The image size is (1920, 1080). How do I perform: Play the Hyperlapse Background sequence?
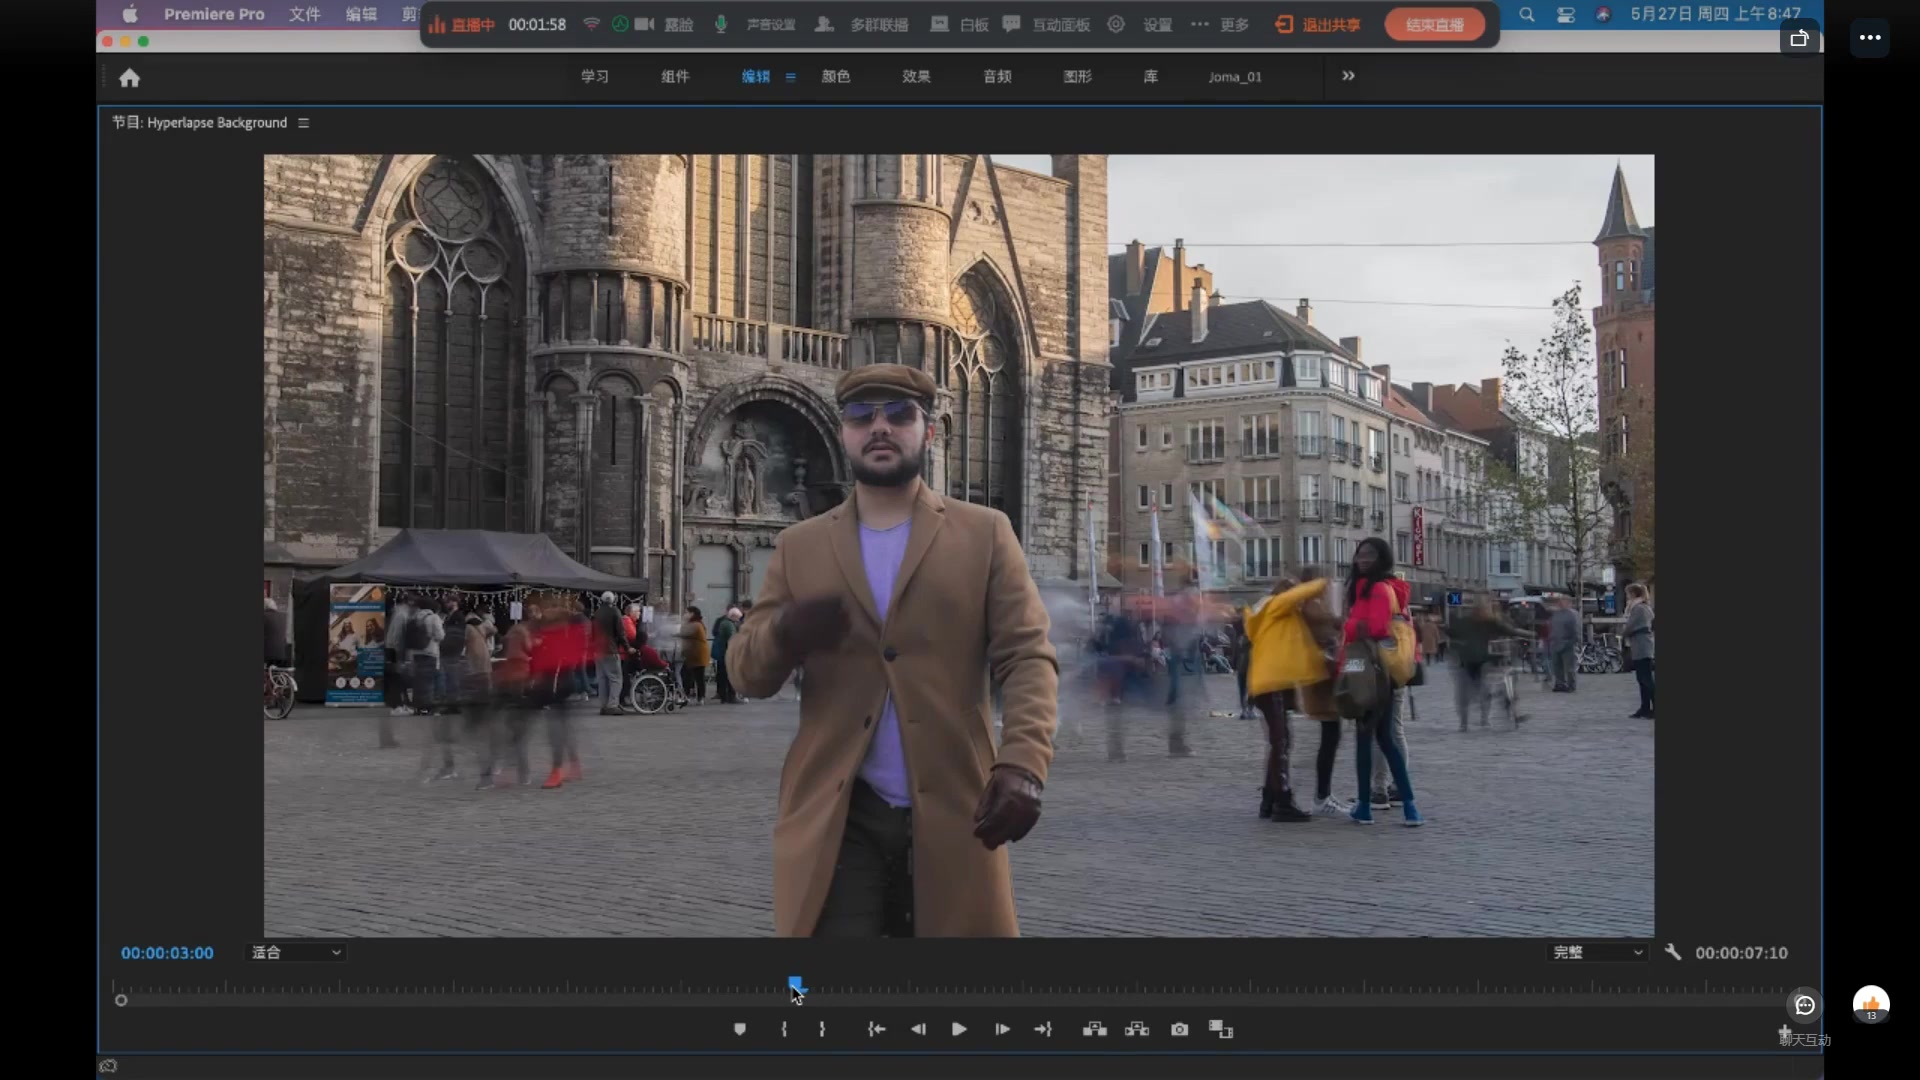[959, 1029]
